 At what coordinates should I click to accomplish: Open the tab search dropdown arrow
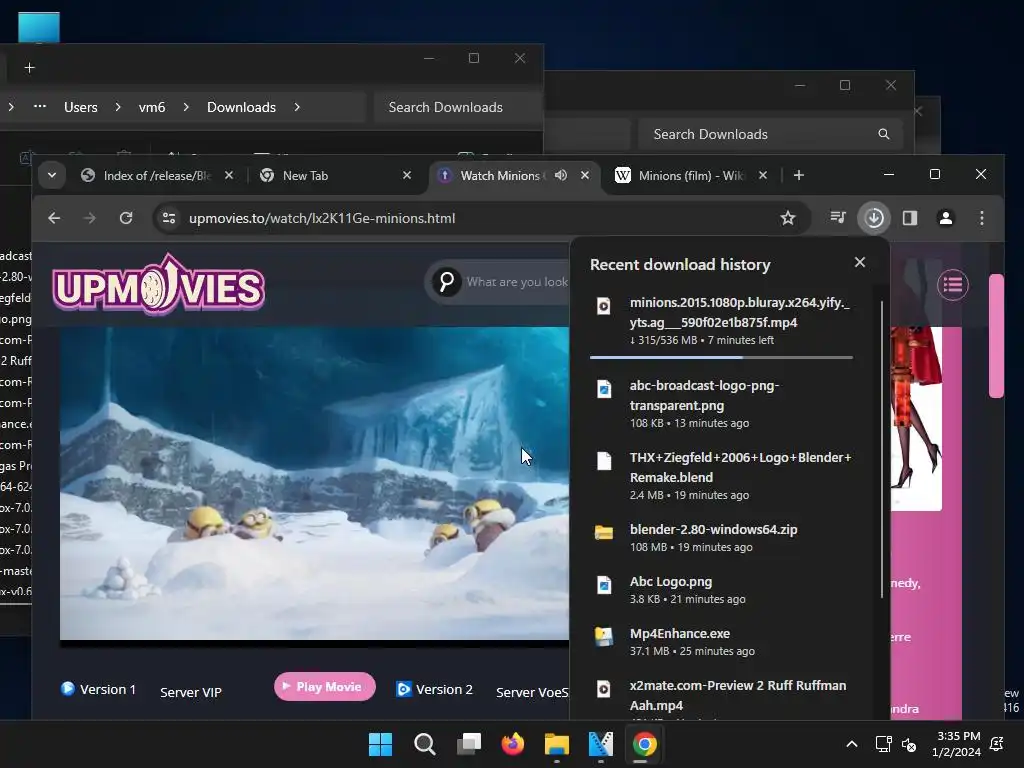[x=52, y=175]
